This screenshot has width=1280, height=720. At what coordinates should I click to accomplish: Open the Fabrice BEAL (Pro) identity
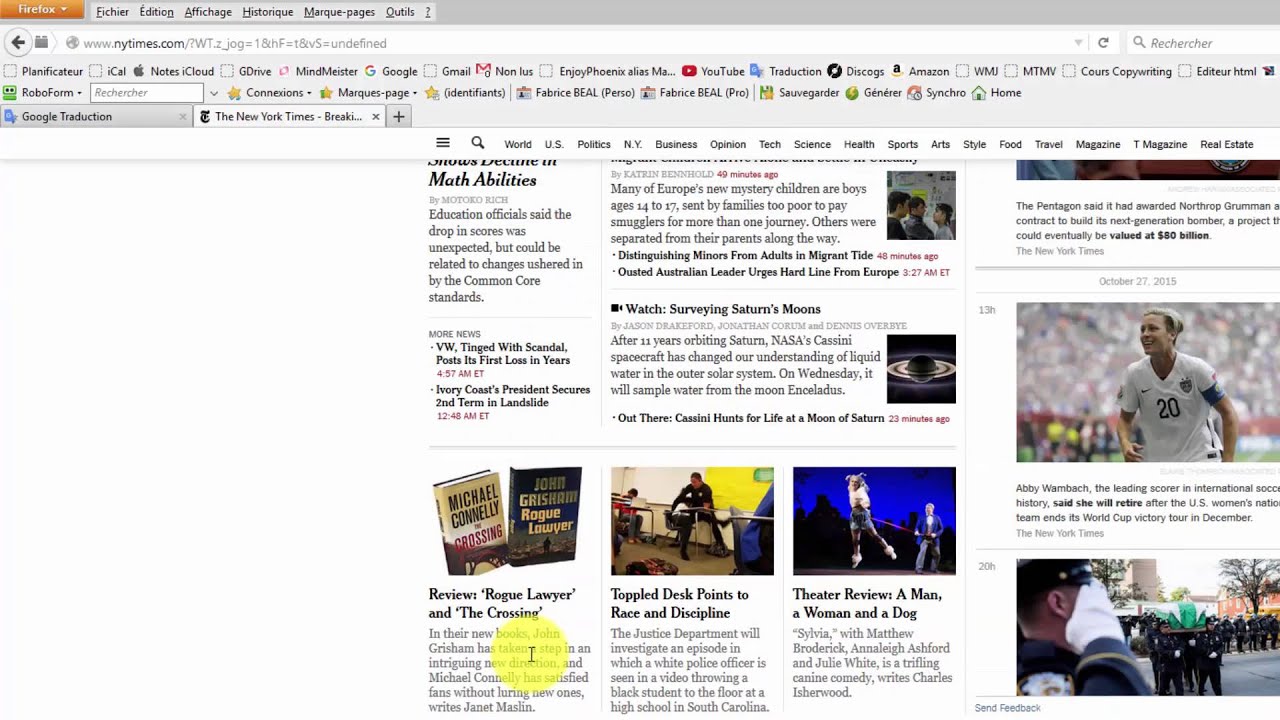[x=695, y=92]
